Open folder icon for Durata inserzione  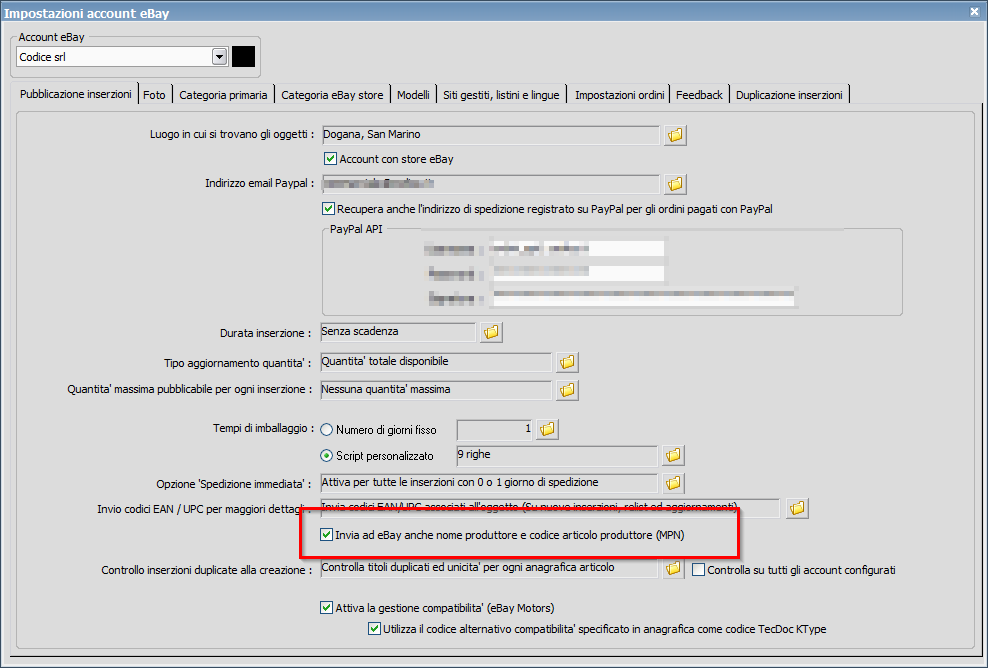(x=491, y=331)
